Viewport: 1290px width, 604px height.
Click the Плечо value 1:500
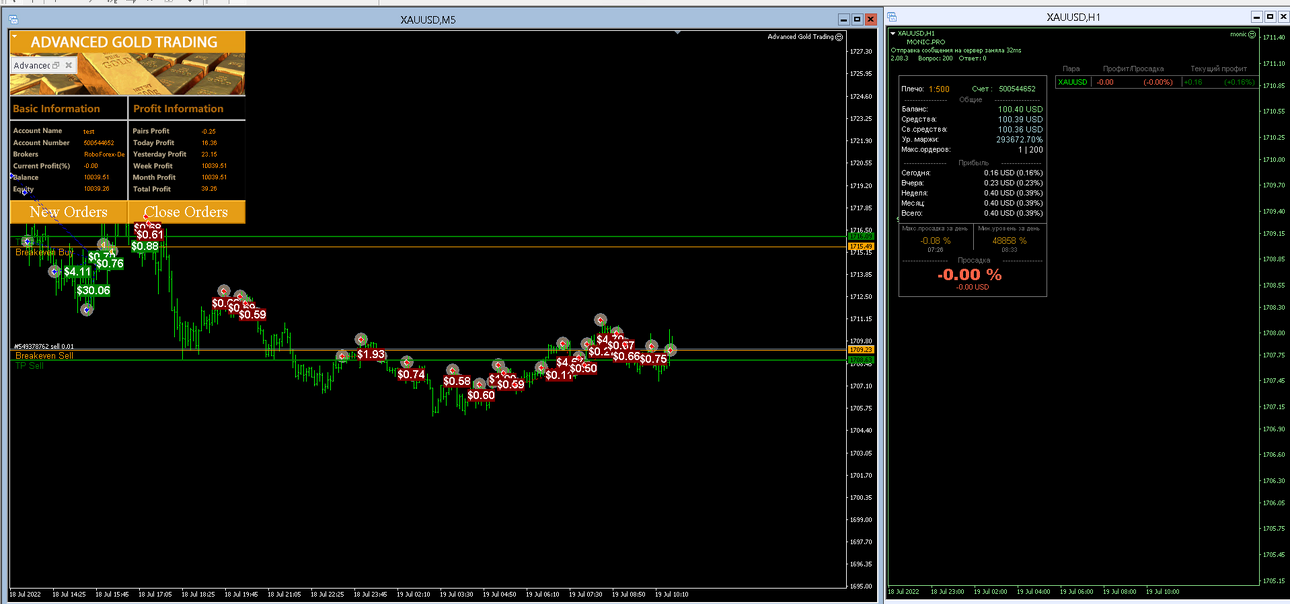[x=939, y=89]
